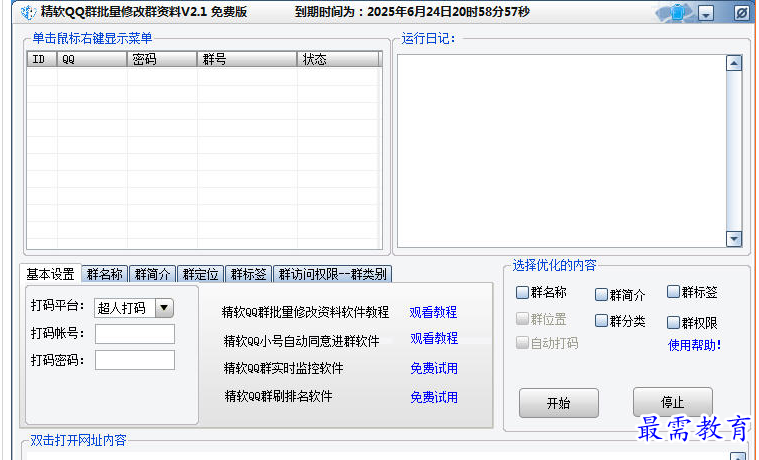Click 免费试用 link for 群实时监控软件
This screenshot has height=460, width=759.
(434, 368)
